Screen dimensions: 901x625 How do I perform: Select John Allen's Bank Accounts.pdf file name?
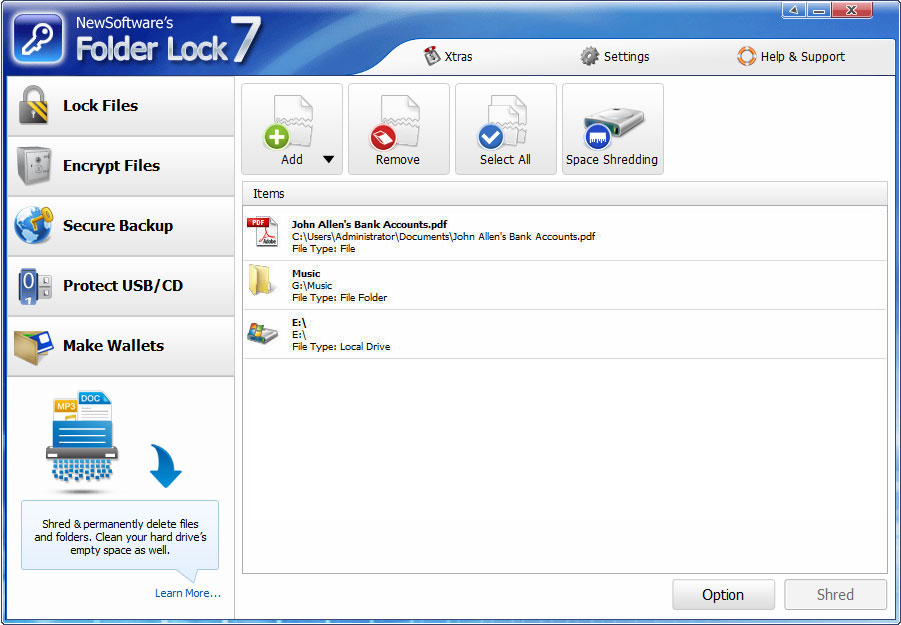coord(369,224)
